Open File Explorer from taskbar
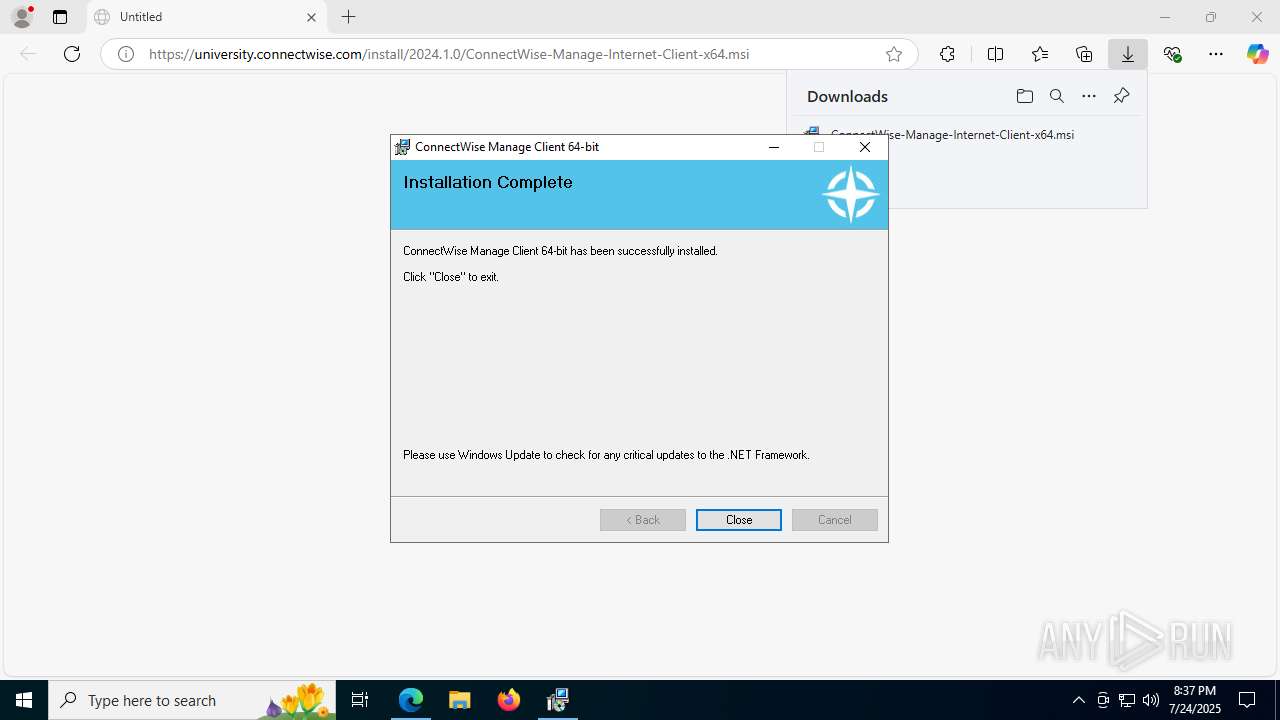The image size is (1280, 720). point(459,700)
